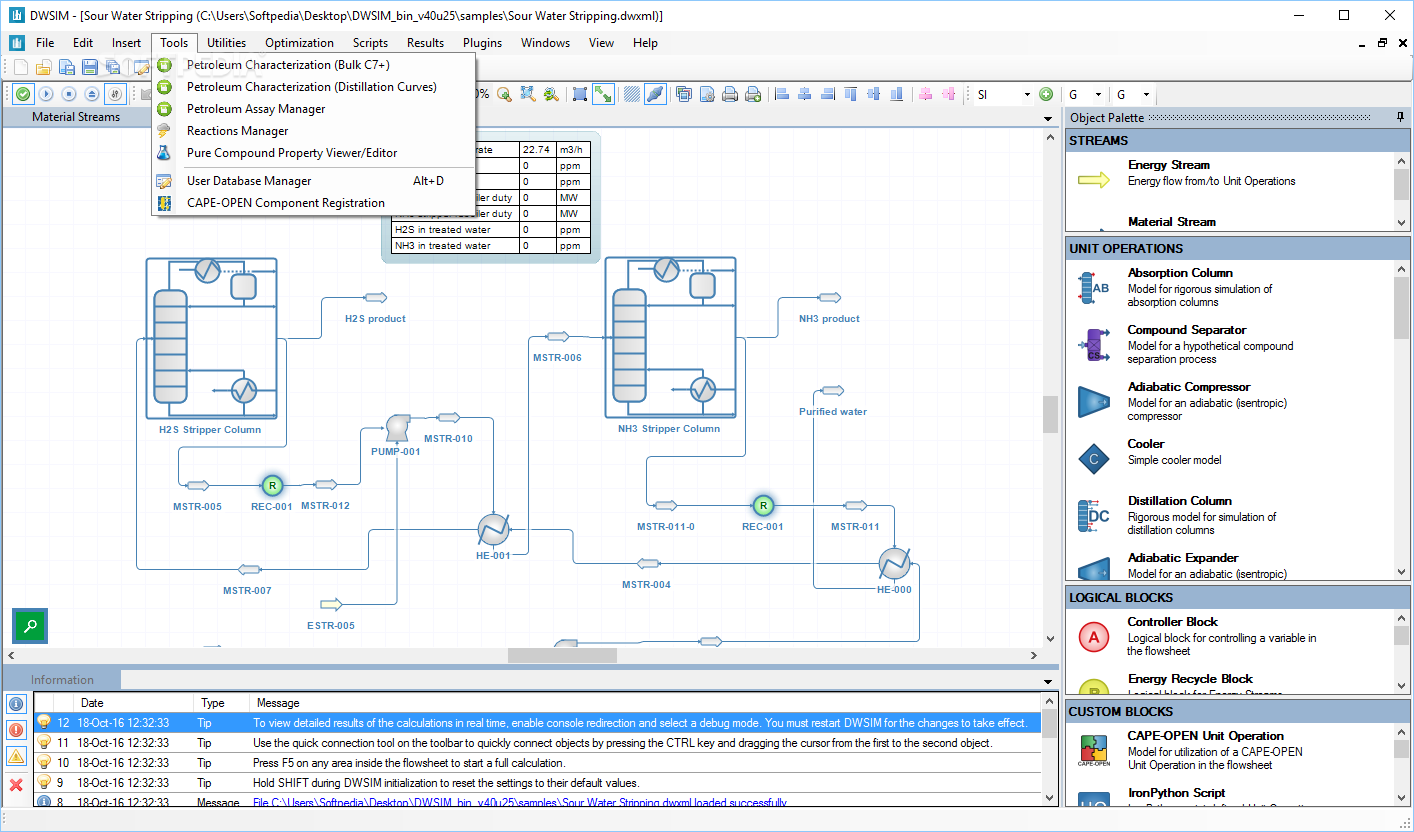1414x832 pixels.
Task: Select Petroleum Characterization (Bulk C7+)
Action: [x=313, y=65]
